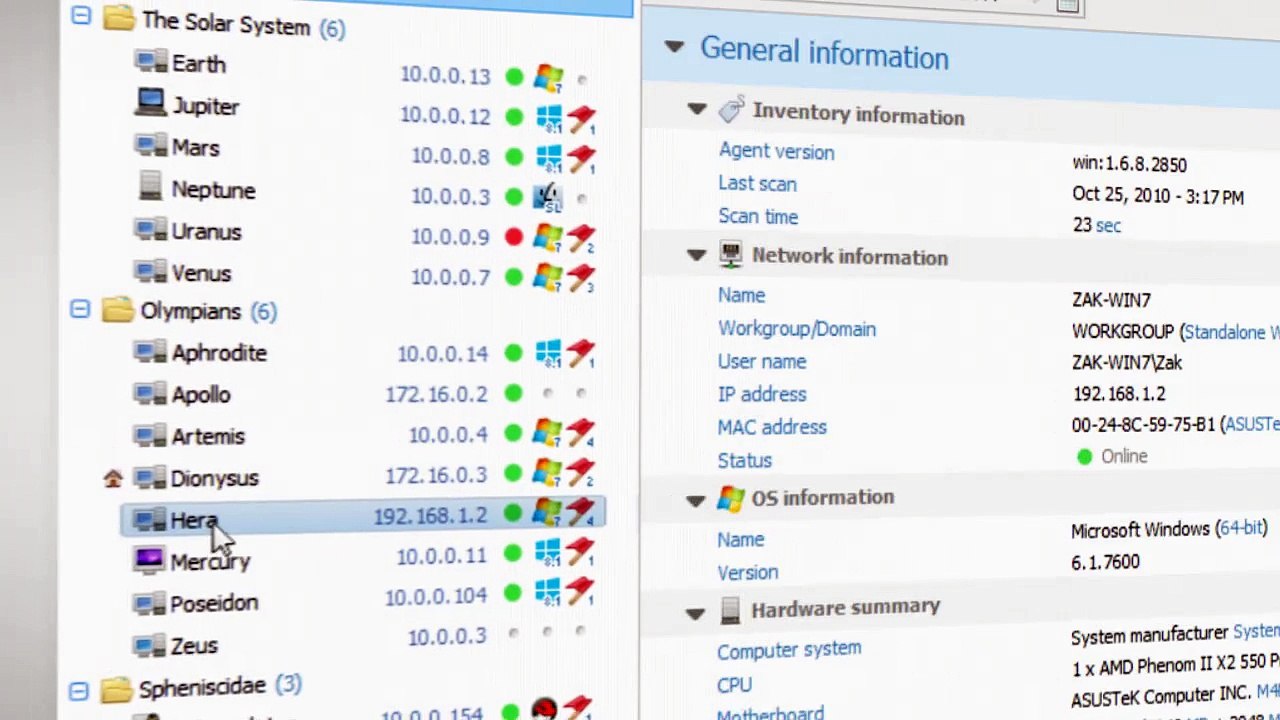Click the green status dot on Apollo row
Viewport: 1280px width, 720px height.
pos(513,393)
